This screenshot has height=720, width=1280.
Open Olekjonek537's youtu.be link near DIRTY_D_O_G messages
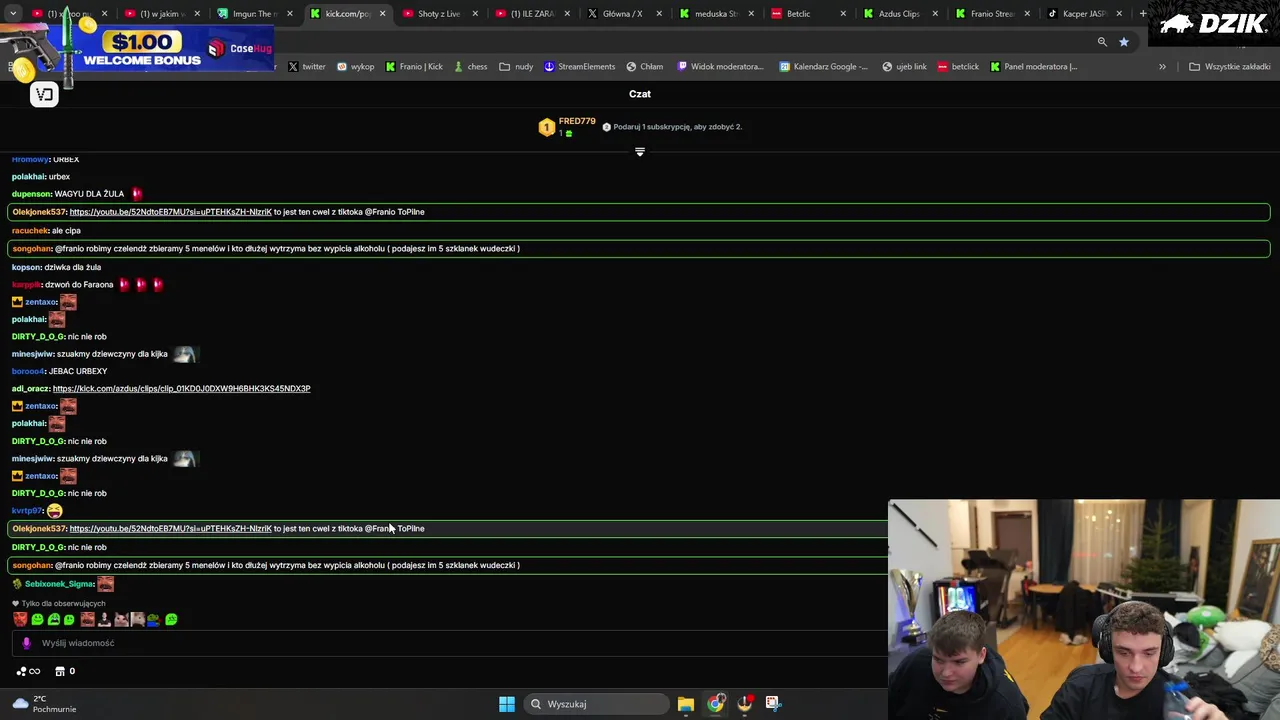click(x=170, y=528)
